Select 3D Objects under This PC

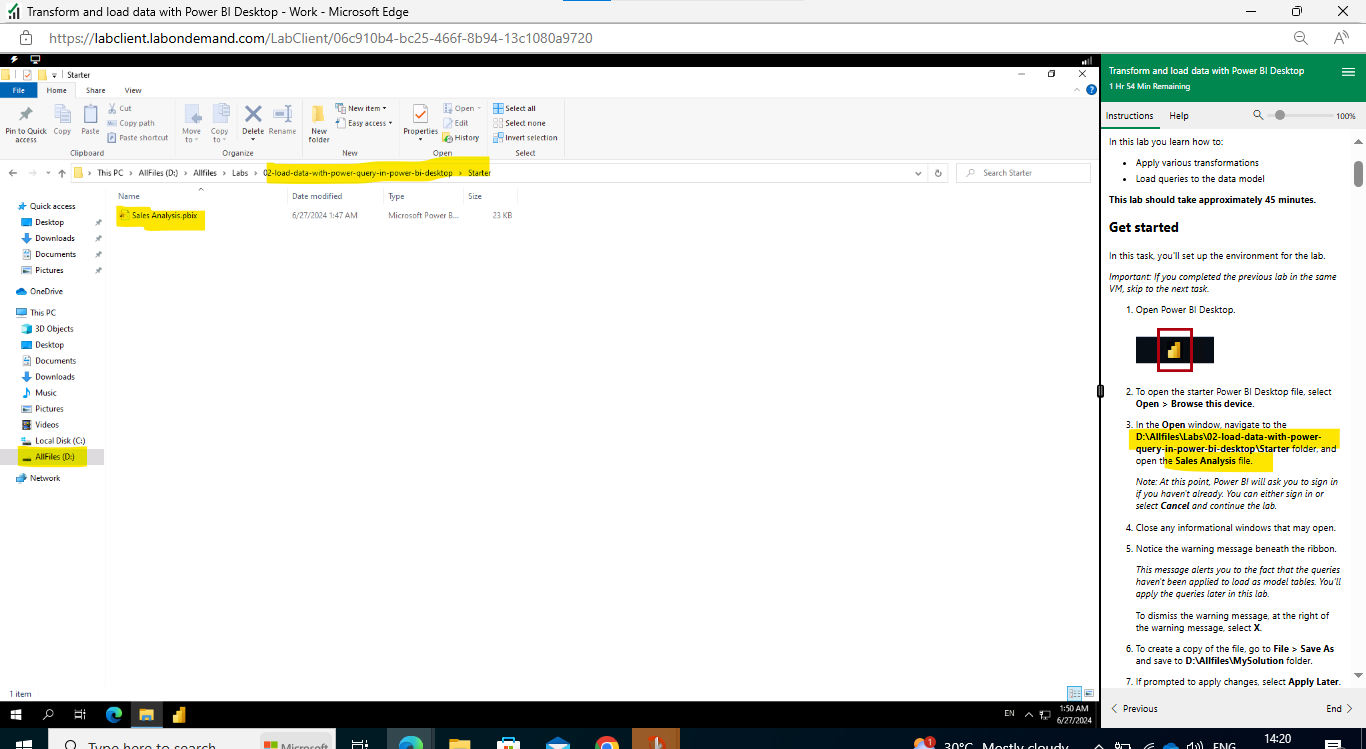54,329
